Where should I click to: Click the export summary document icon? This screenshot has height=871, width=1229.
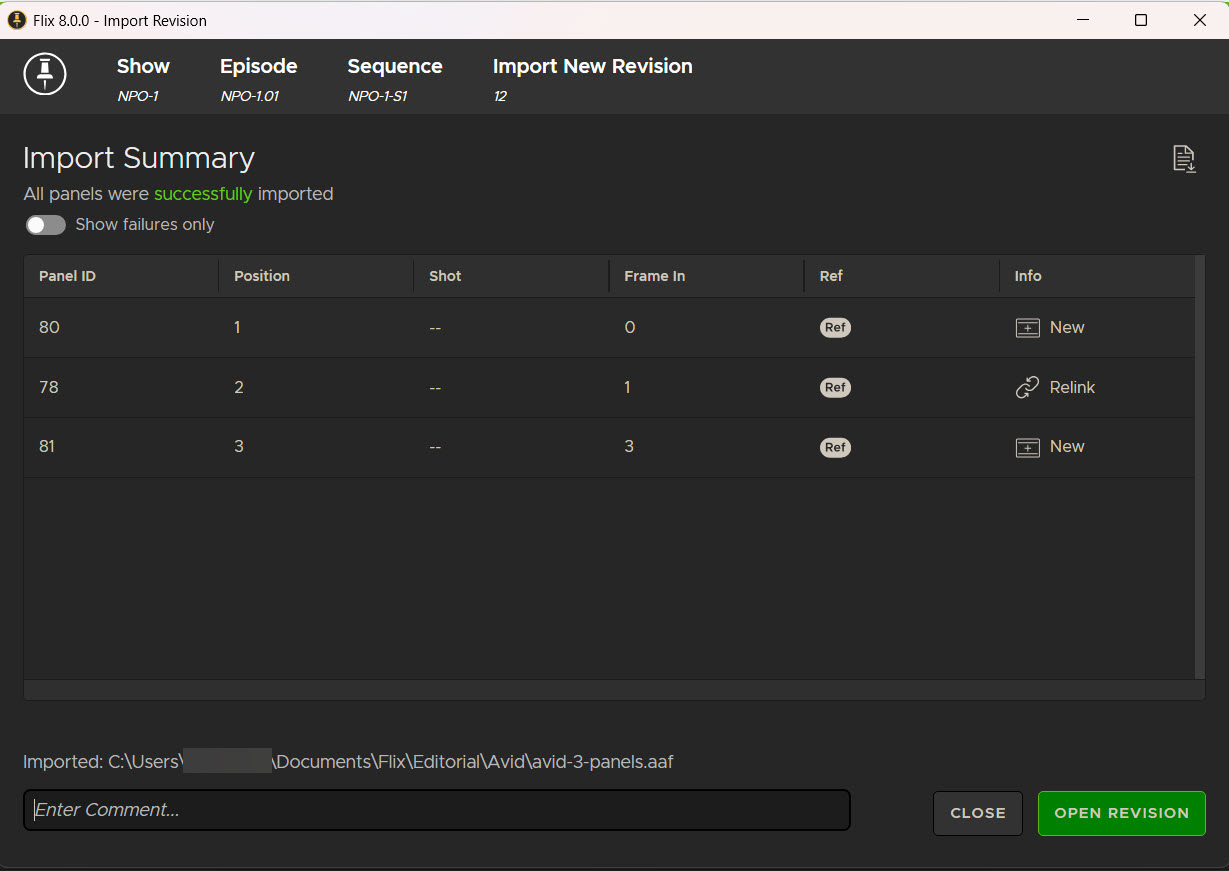click(1184, 159)
